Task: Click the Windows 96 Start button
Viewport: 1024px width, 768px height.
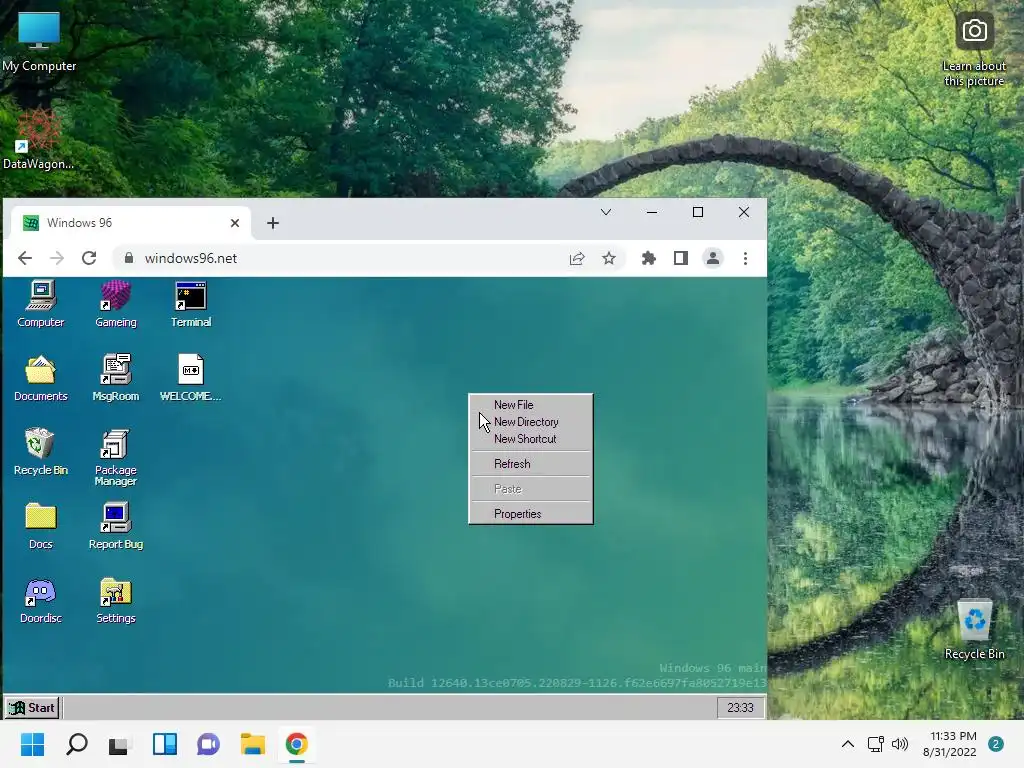Action: (x=32, y=708)
